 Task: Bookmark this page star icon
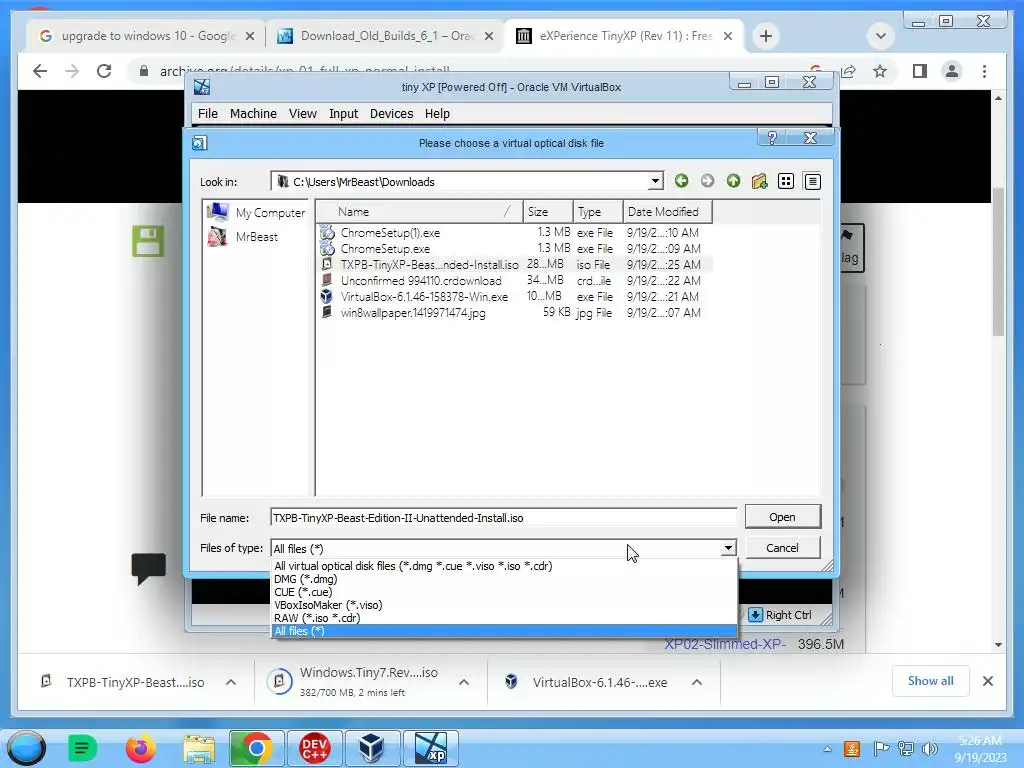point(880,71)
